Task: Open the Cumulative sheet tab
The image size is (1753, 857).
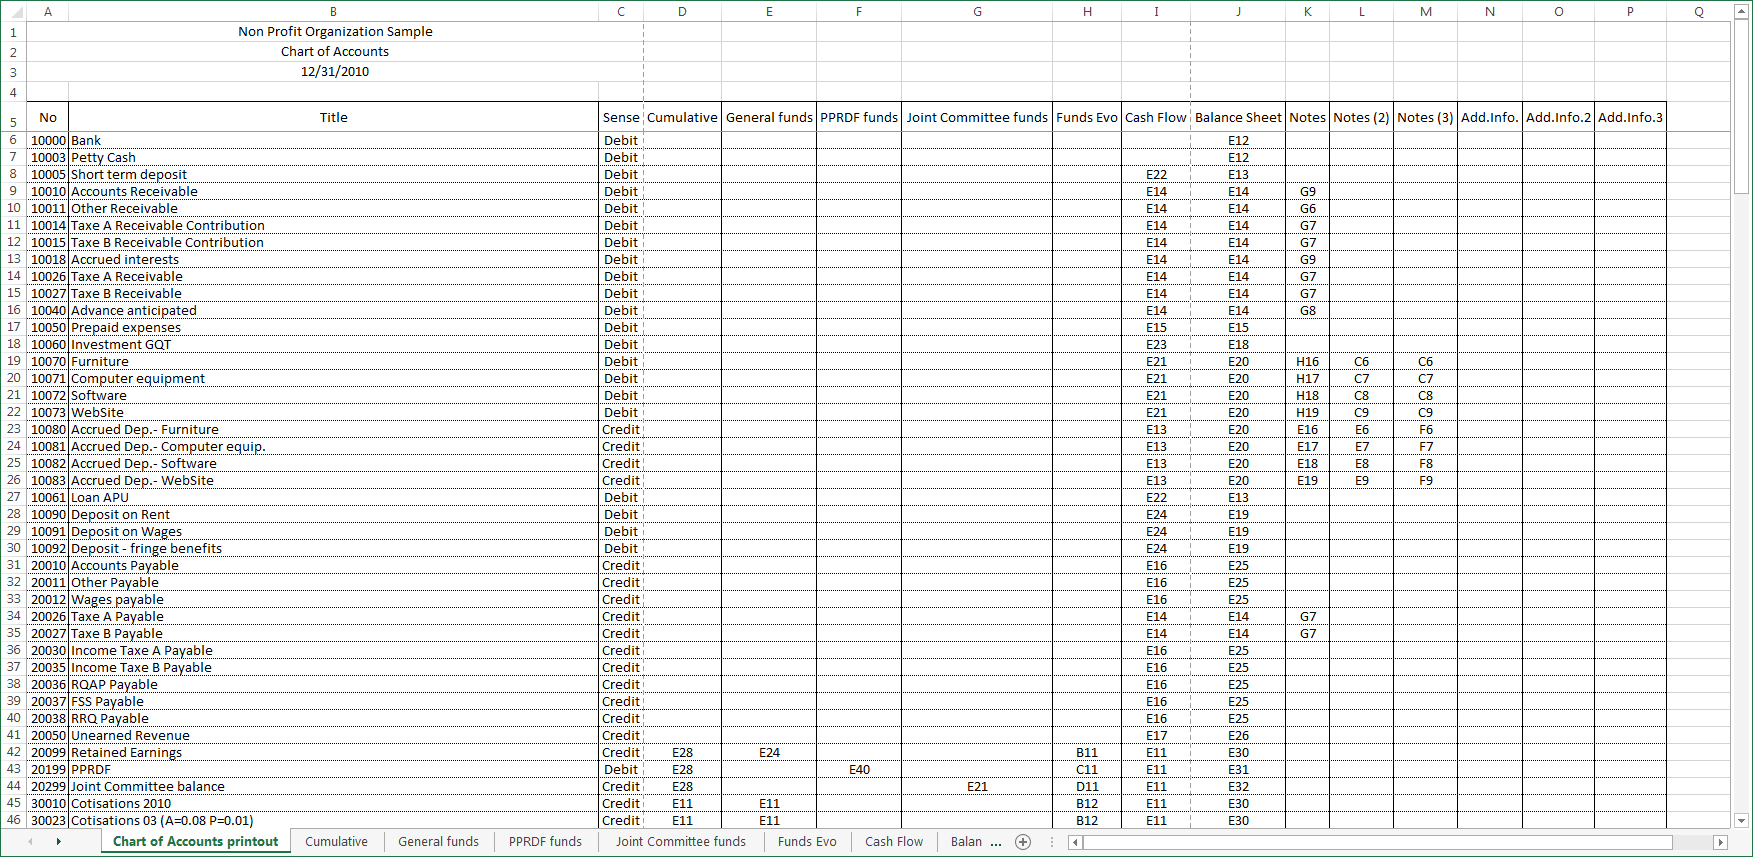Action: [x=336, y=842]
